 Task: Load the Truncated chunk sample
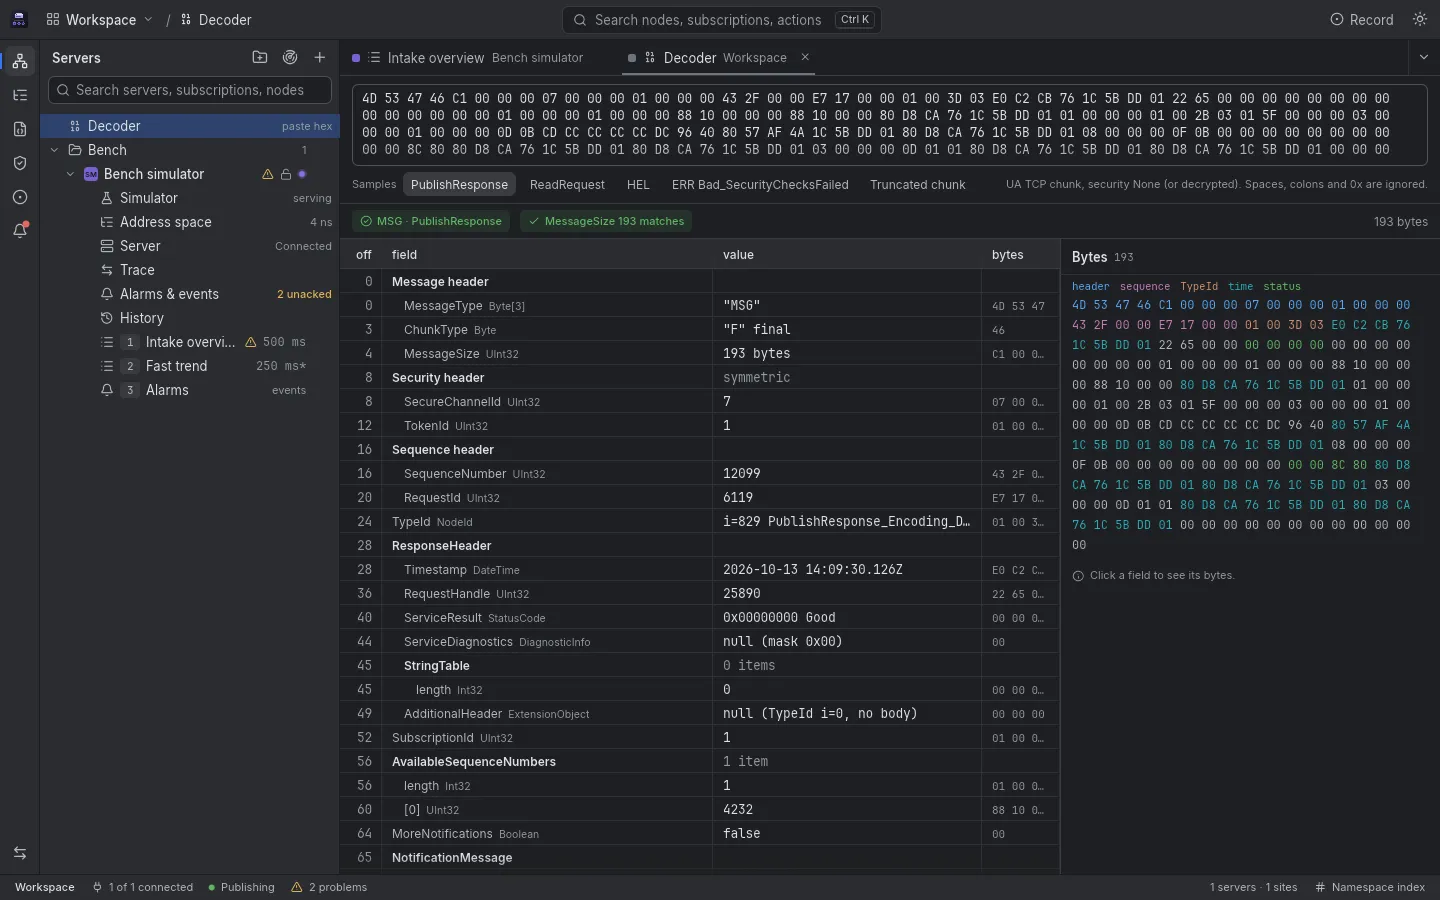coord(918,184)
